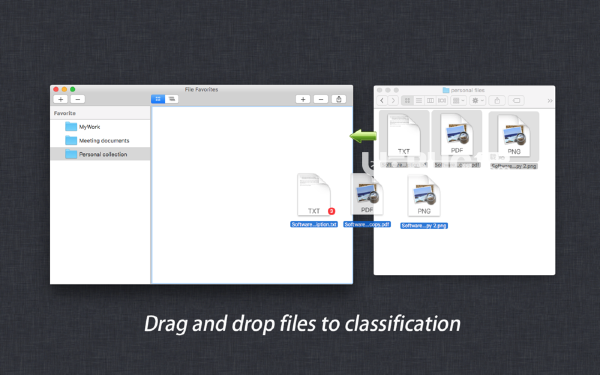Expand Finder toolbar overflow chevrons
The image size is (600, 375).
click(x=550, y=101)
